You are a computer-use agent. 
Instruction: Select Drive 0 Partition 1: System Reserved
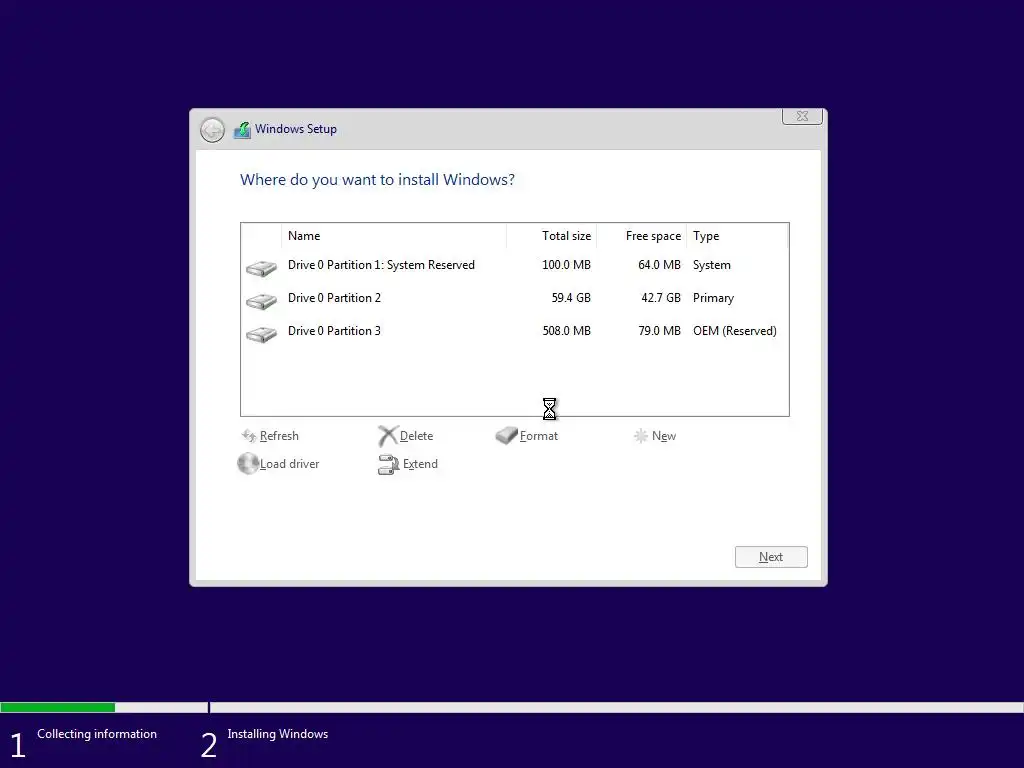coord(515,265)
